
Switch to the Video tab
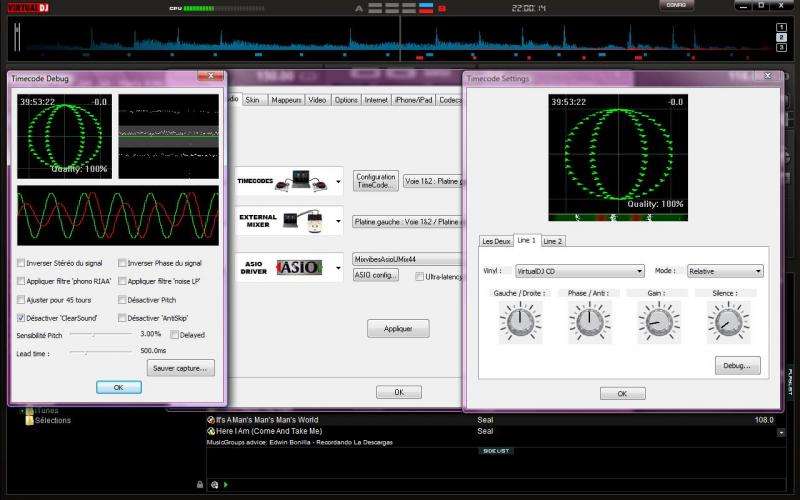click(317, 100)
